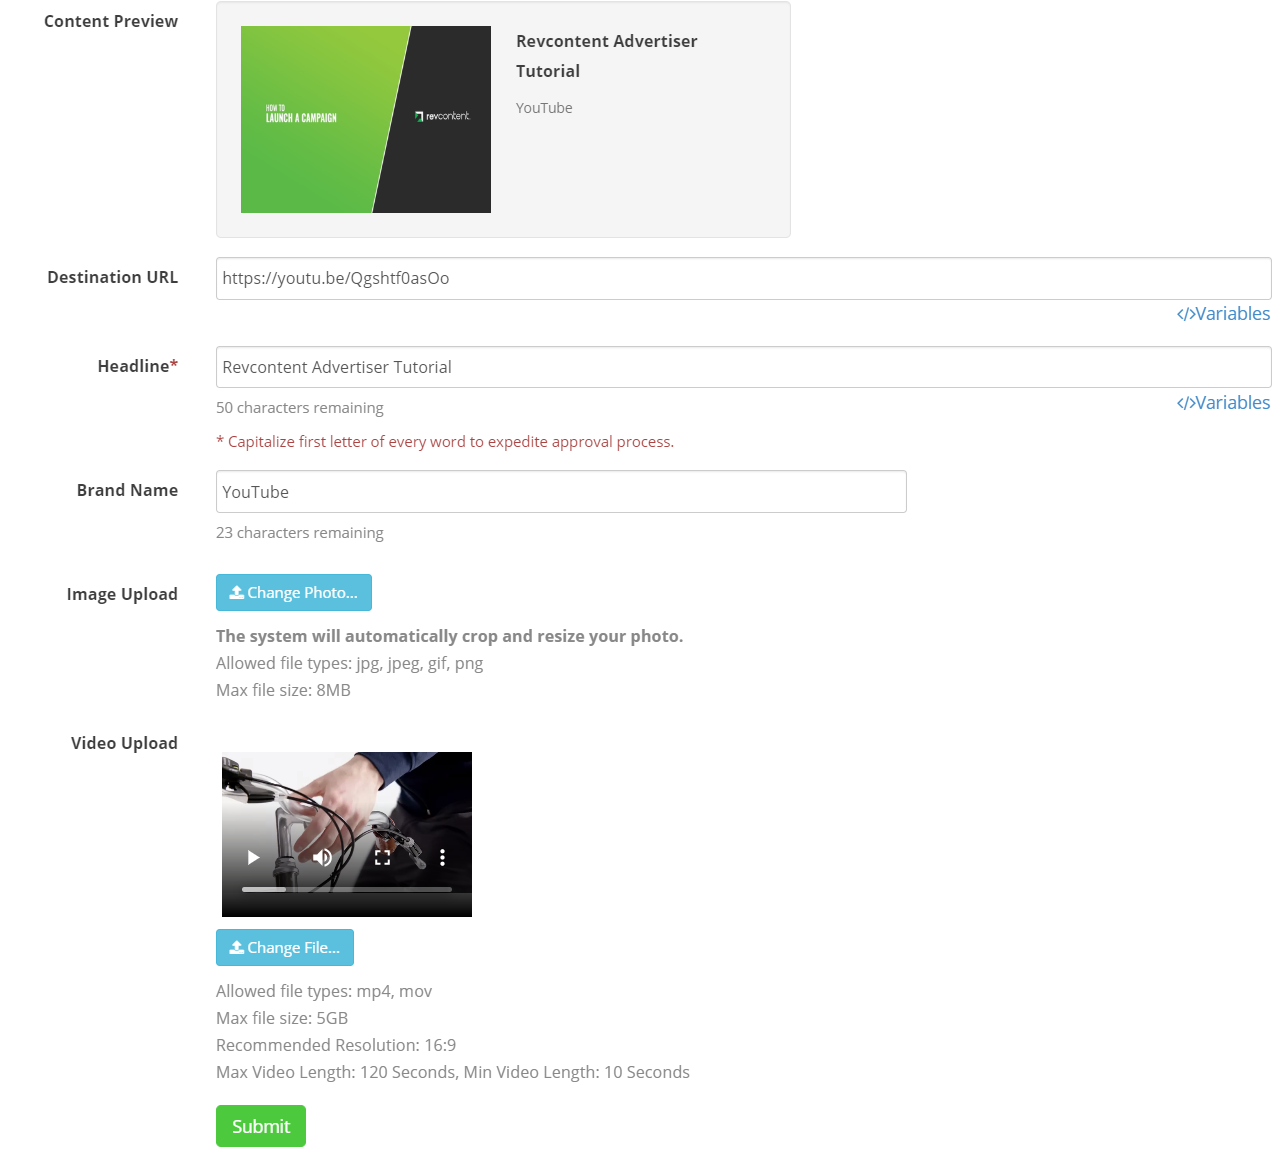Click the 'Recommended Resolution: 16:9' text
1285x1170 pixels.
pyautogui.click(x=336, y=1045)
